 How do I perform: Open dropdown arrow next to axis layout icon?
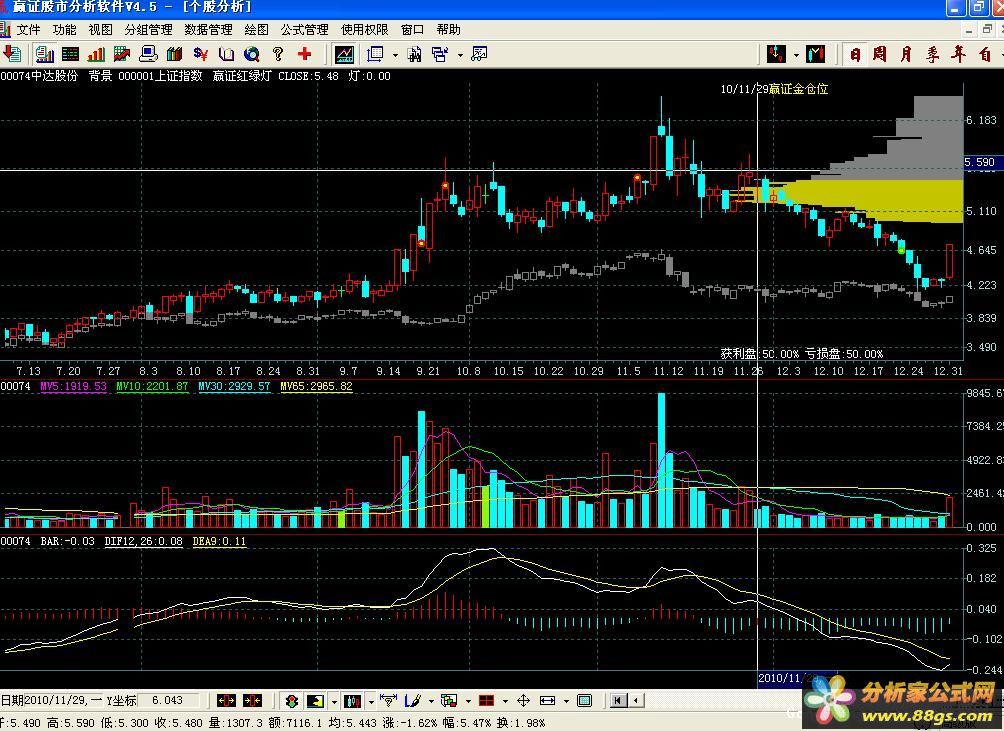click(x=394, y=55)
